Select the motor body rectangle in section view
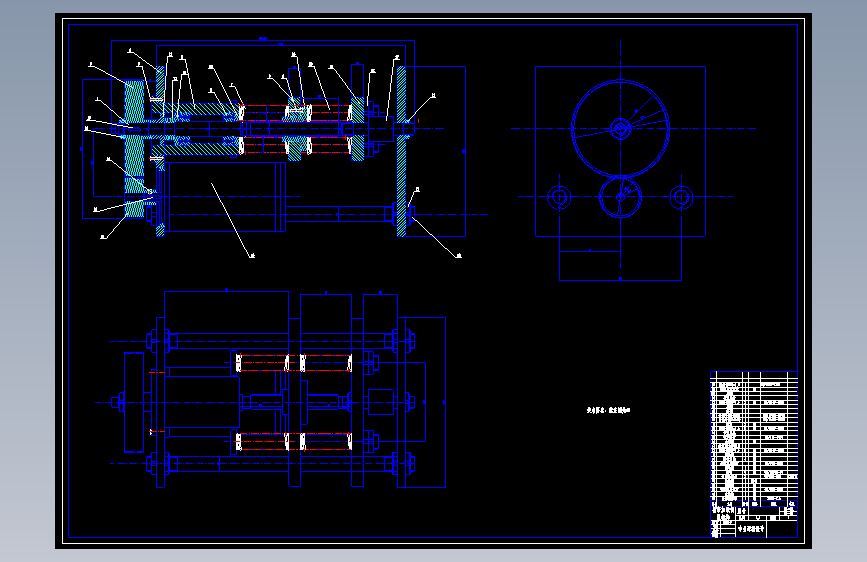 [x=223, y=196]
